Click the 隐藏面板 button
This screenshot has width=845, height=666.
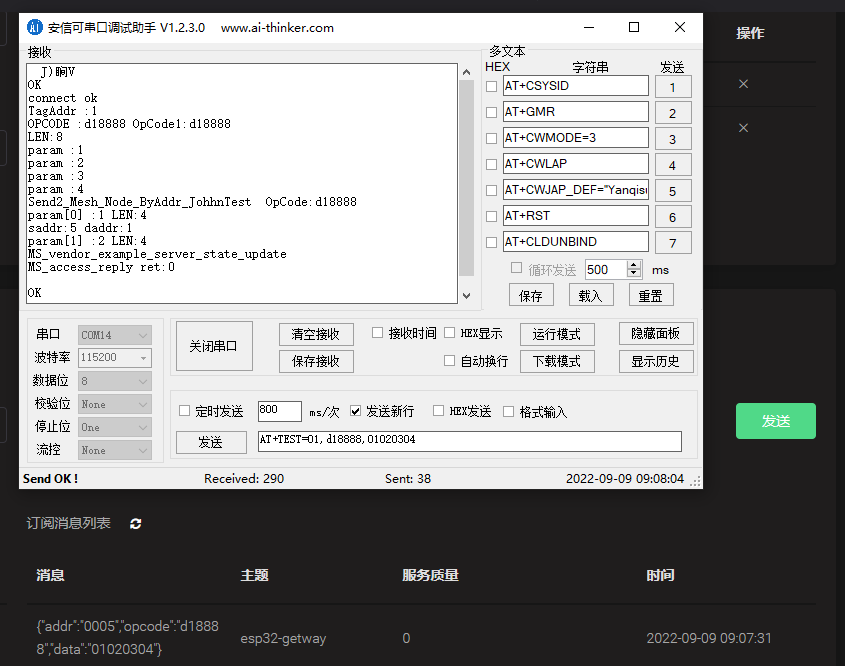(x=656, y=333)
